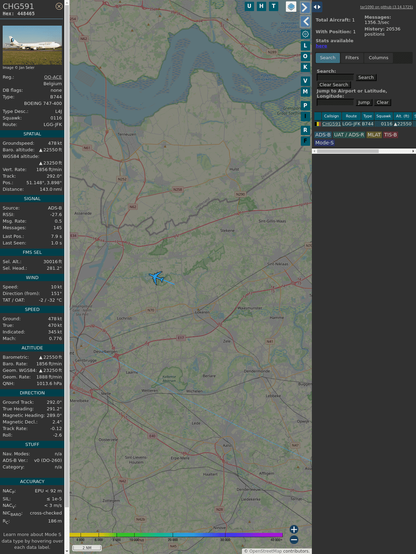Click the Clear button beside Jump

(382, 102)
